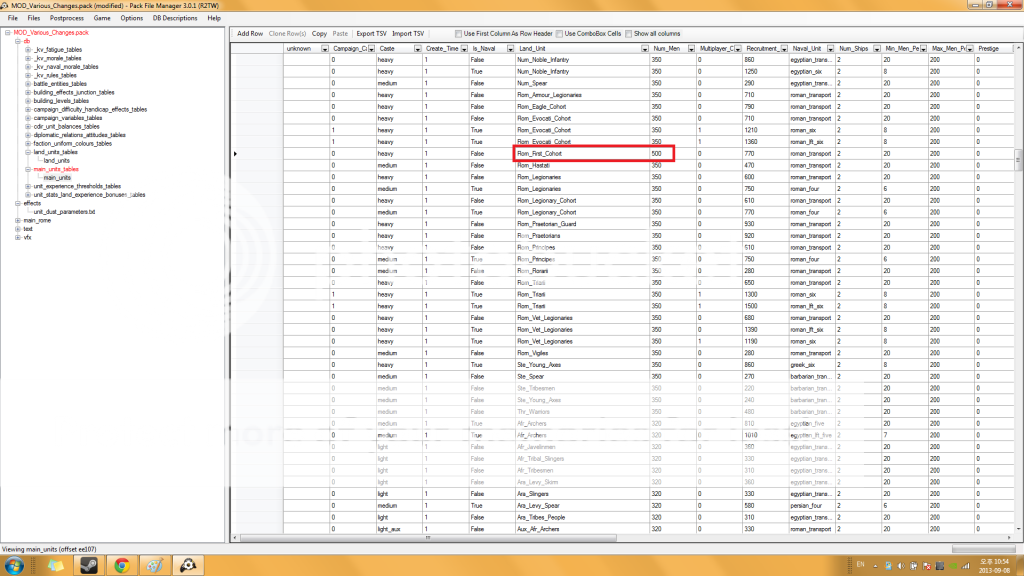Click the Export TSV button

point(371,34)
